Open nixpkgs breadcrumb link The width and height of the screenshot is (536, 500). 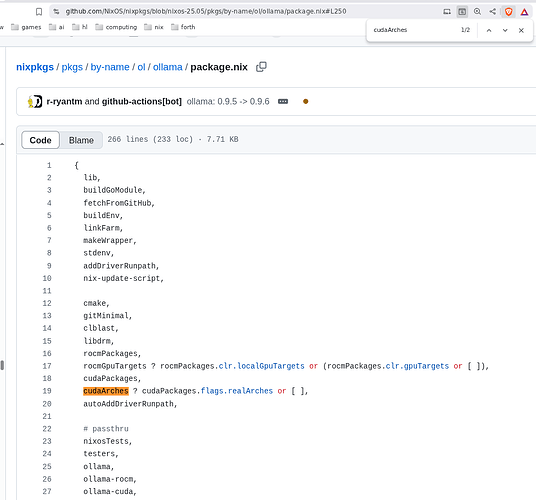pos(35,67)
